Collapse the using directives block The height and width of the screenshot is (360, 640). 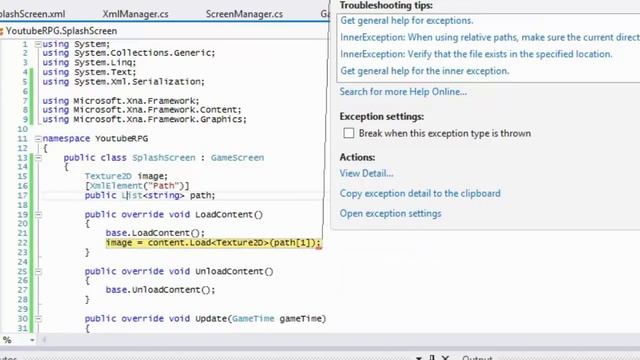click(x=38, y=44)
